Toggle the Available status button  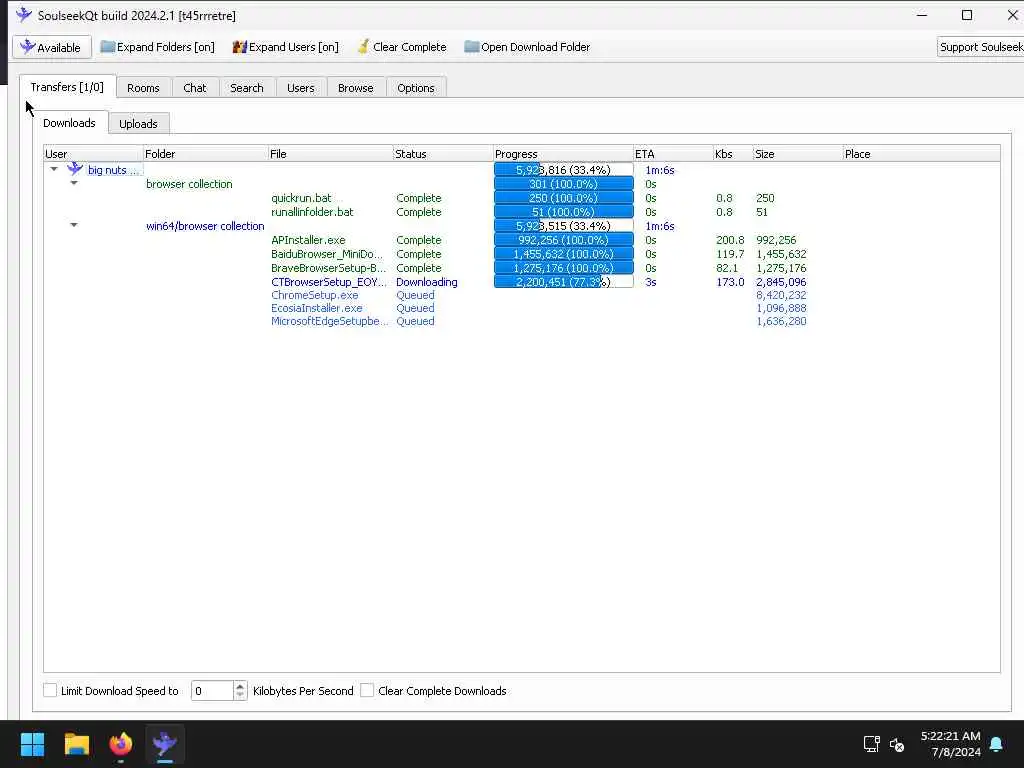52,47
